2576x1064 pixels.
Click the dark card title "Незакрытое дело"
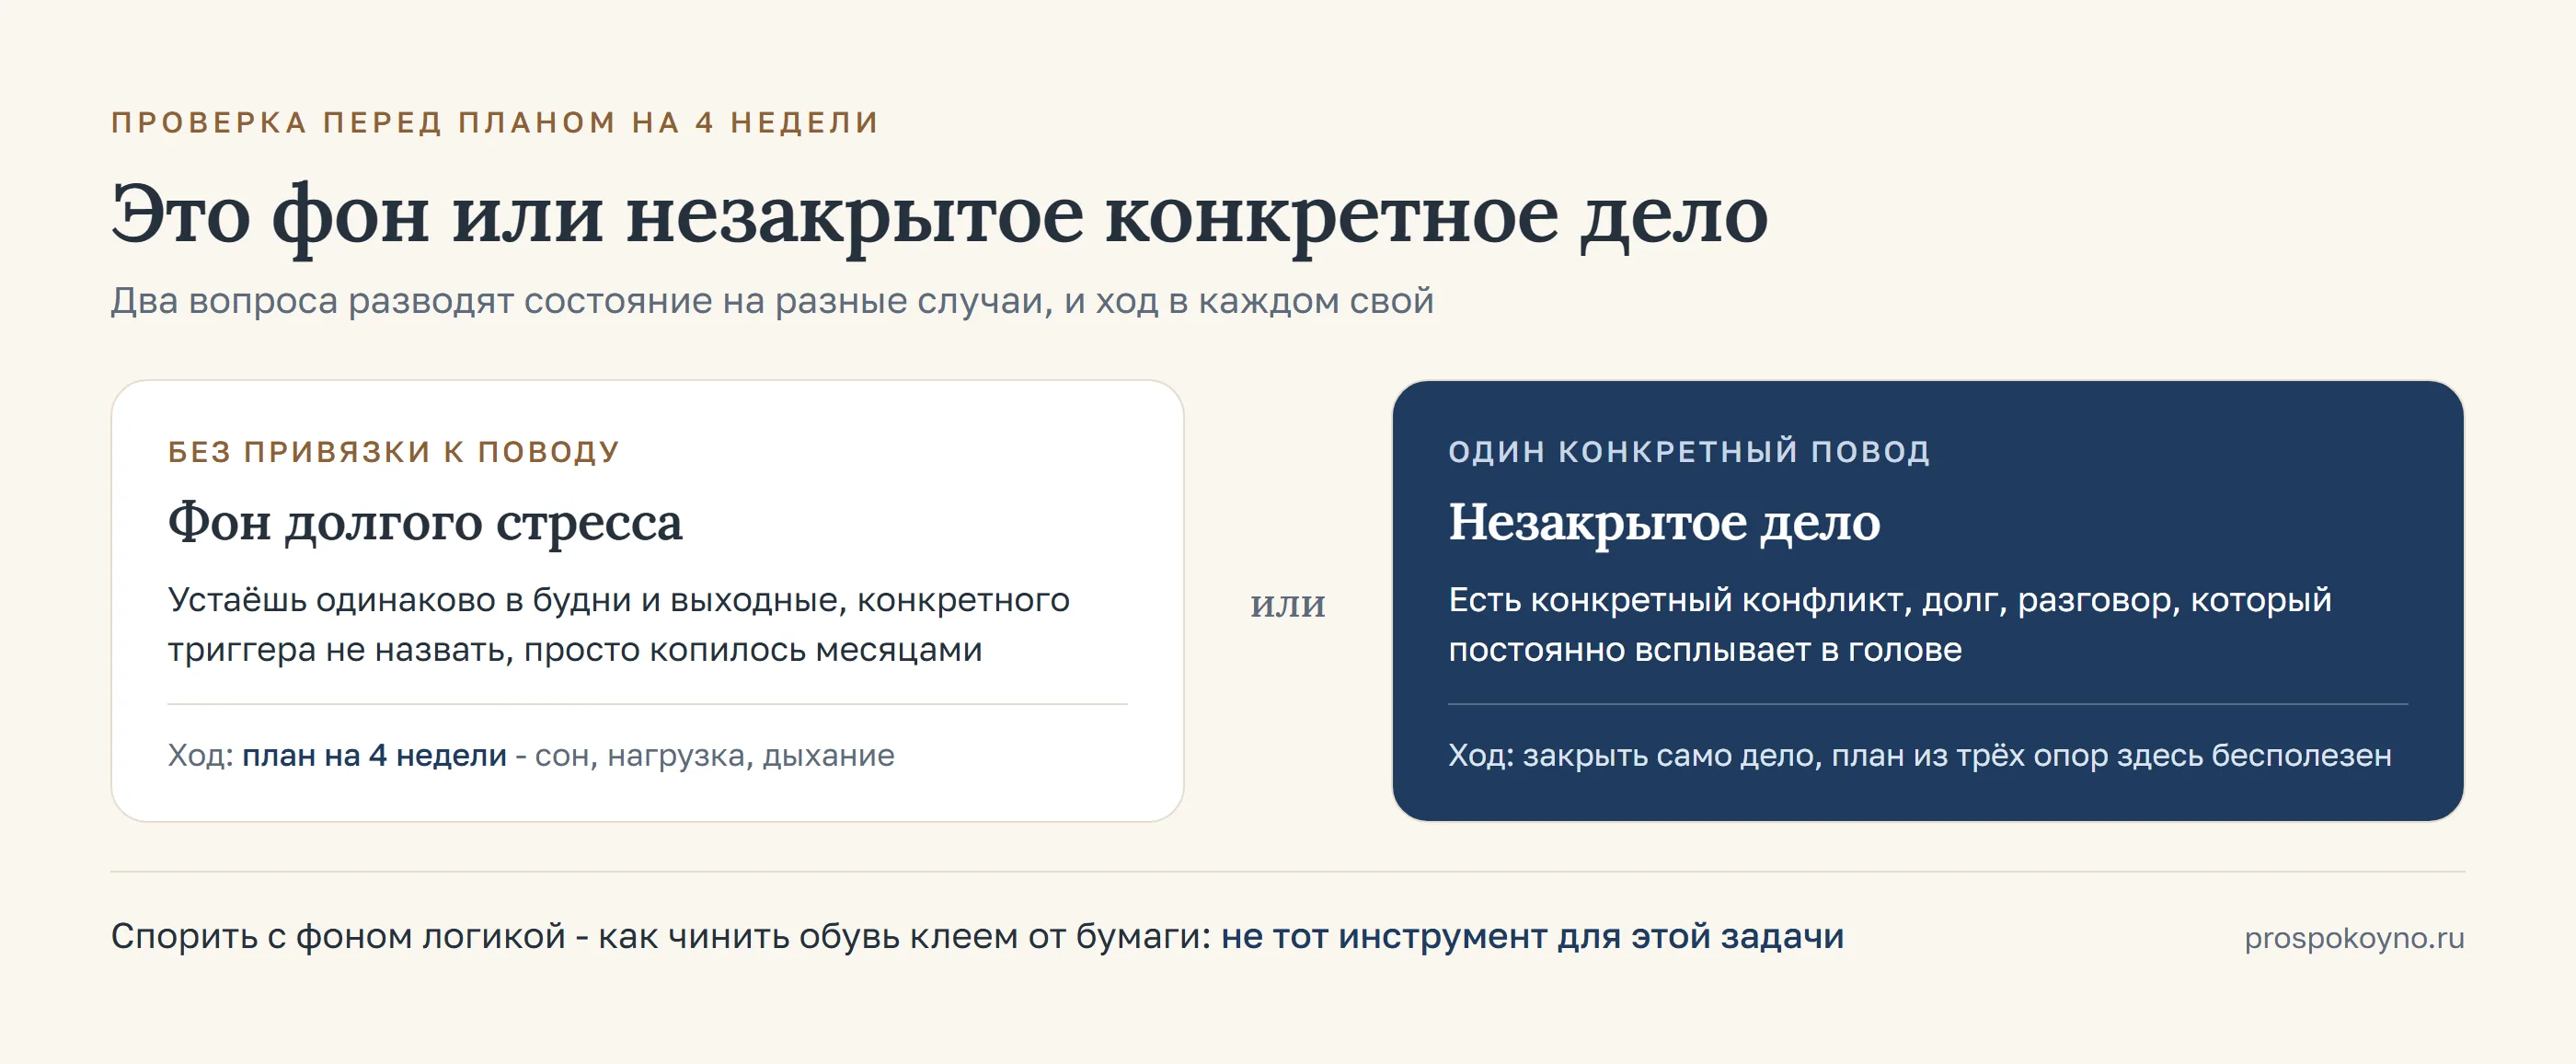pos(1664,523)
